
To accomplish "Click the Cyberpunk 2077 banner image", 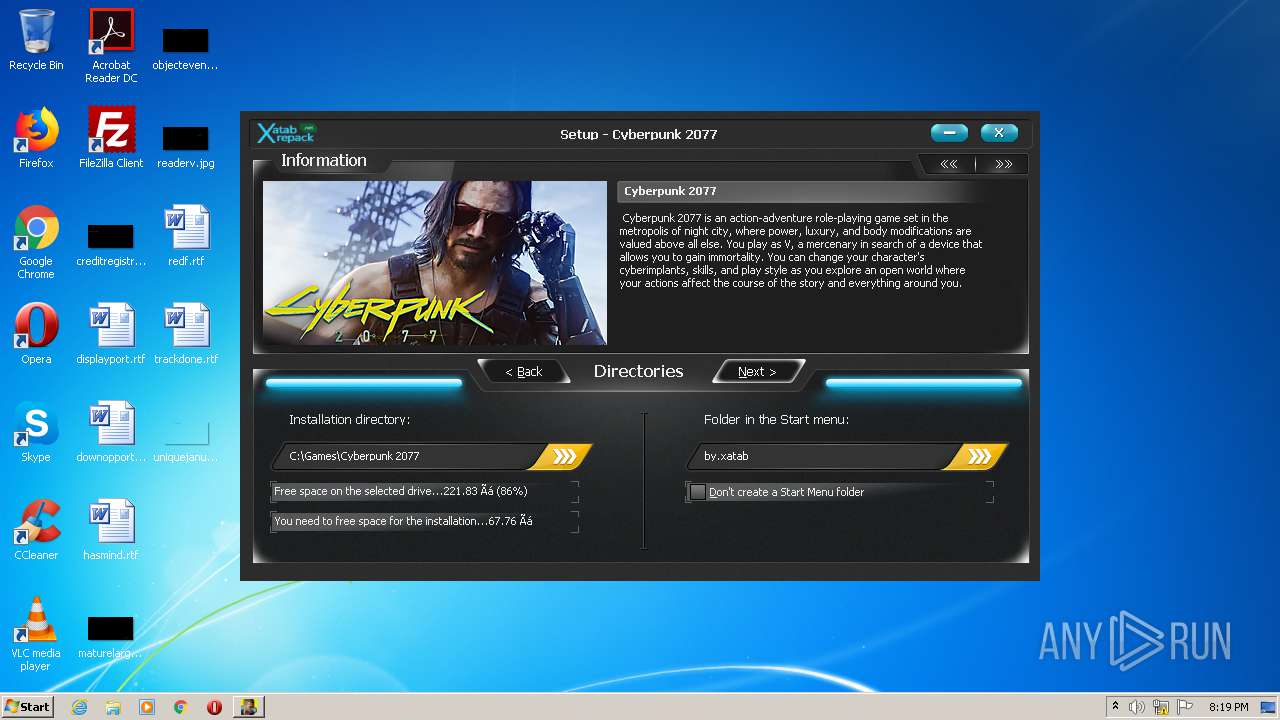I will 435,263.
